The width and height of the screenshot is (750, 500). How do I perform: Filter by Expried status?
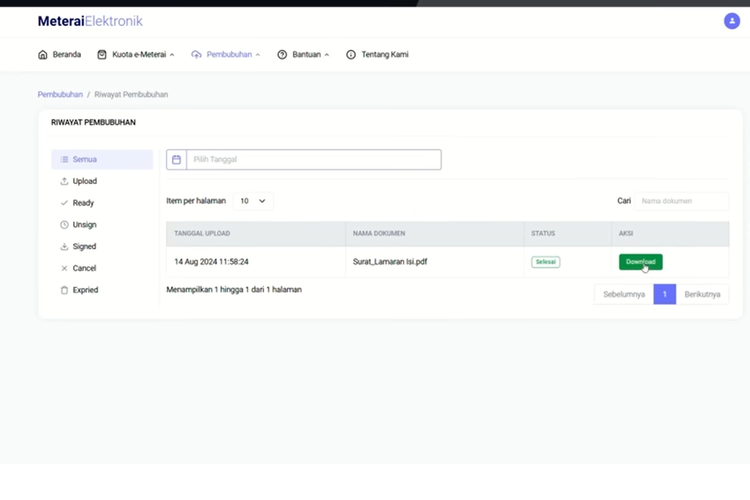(85, 290)
